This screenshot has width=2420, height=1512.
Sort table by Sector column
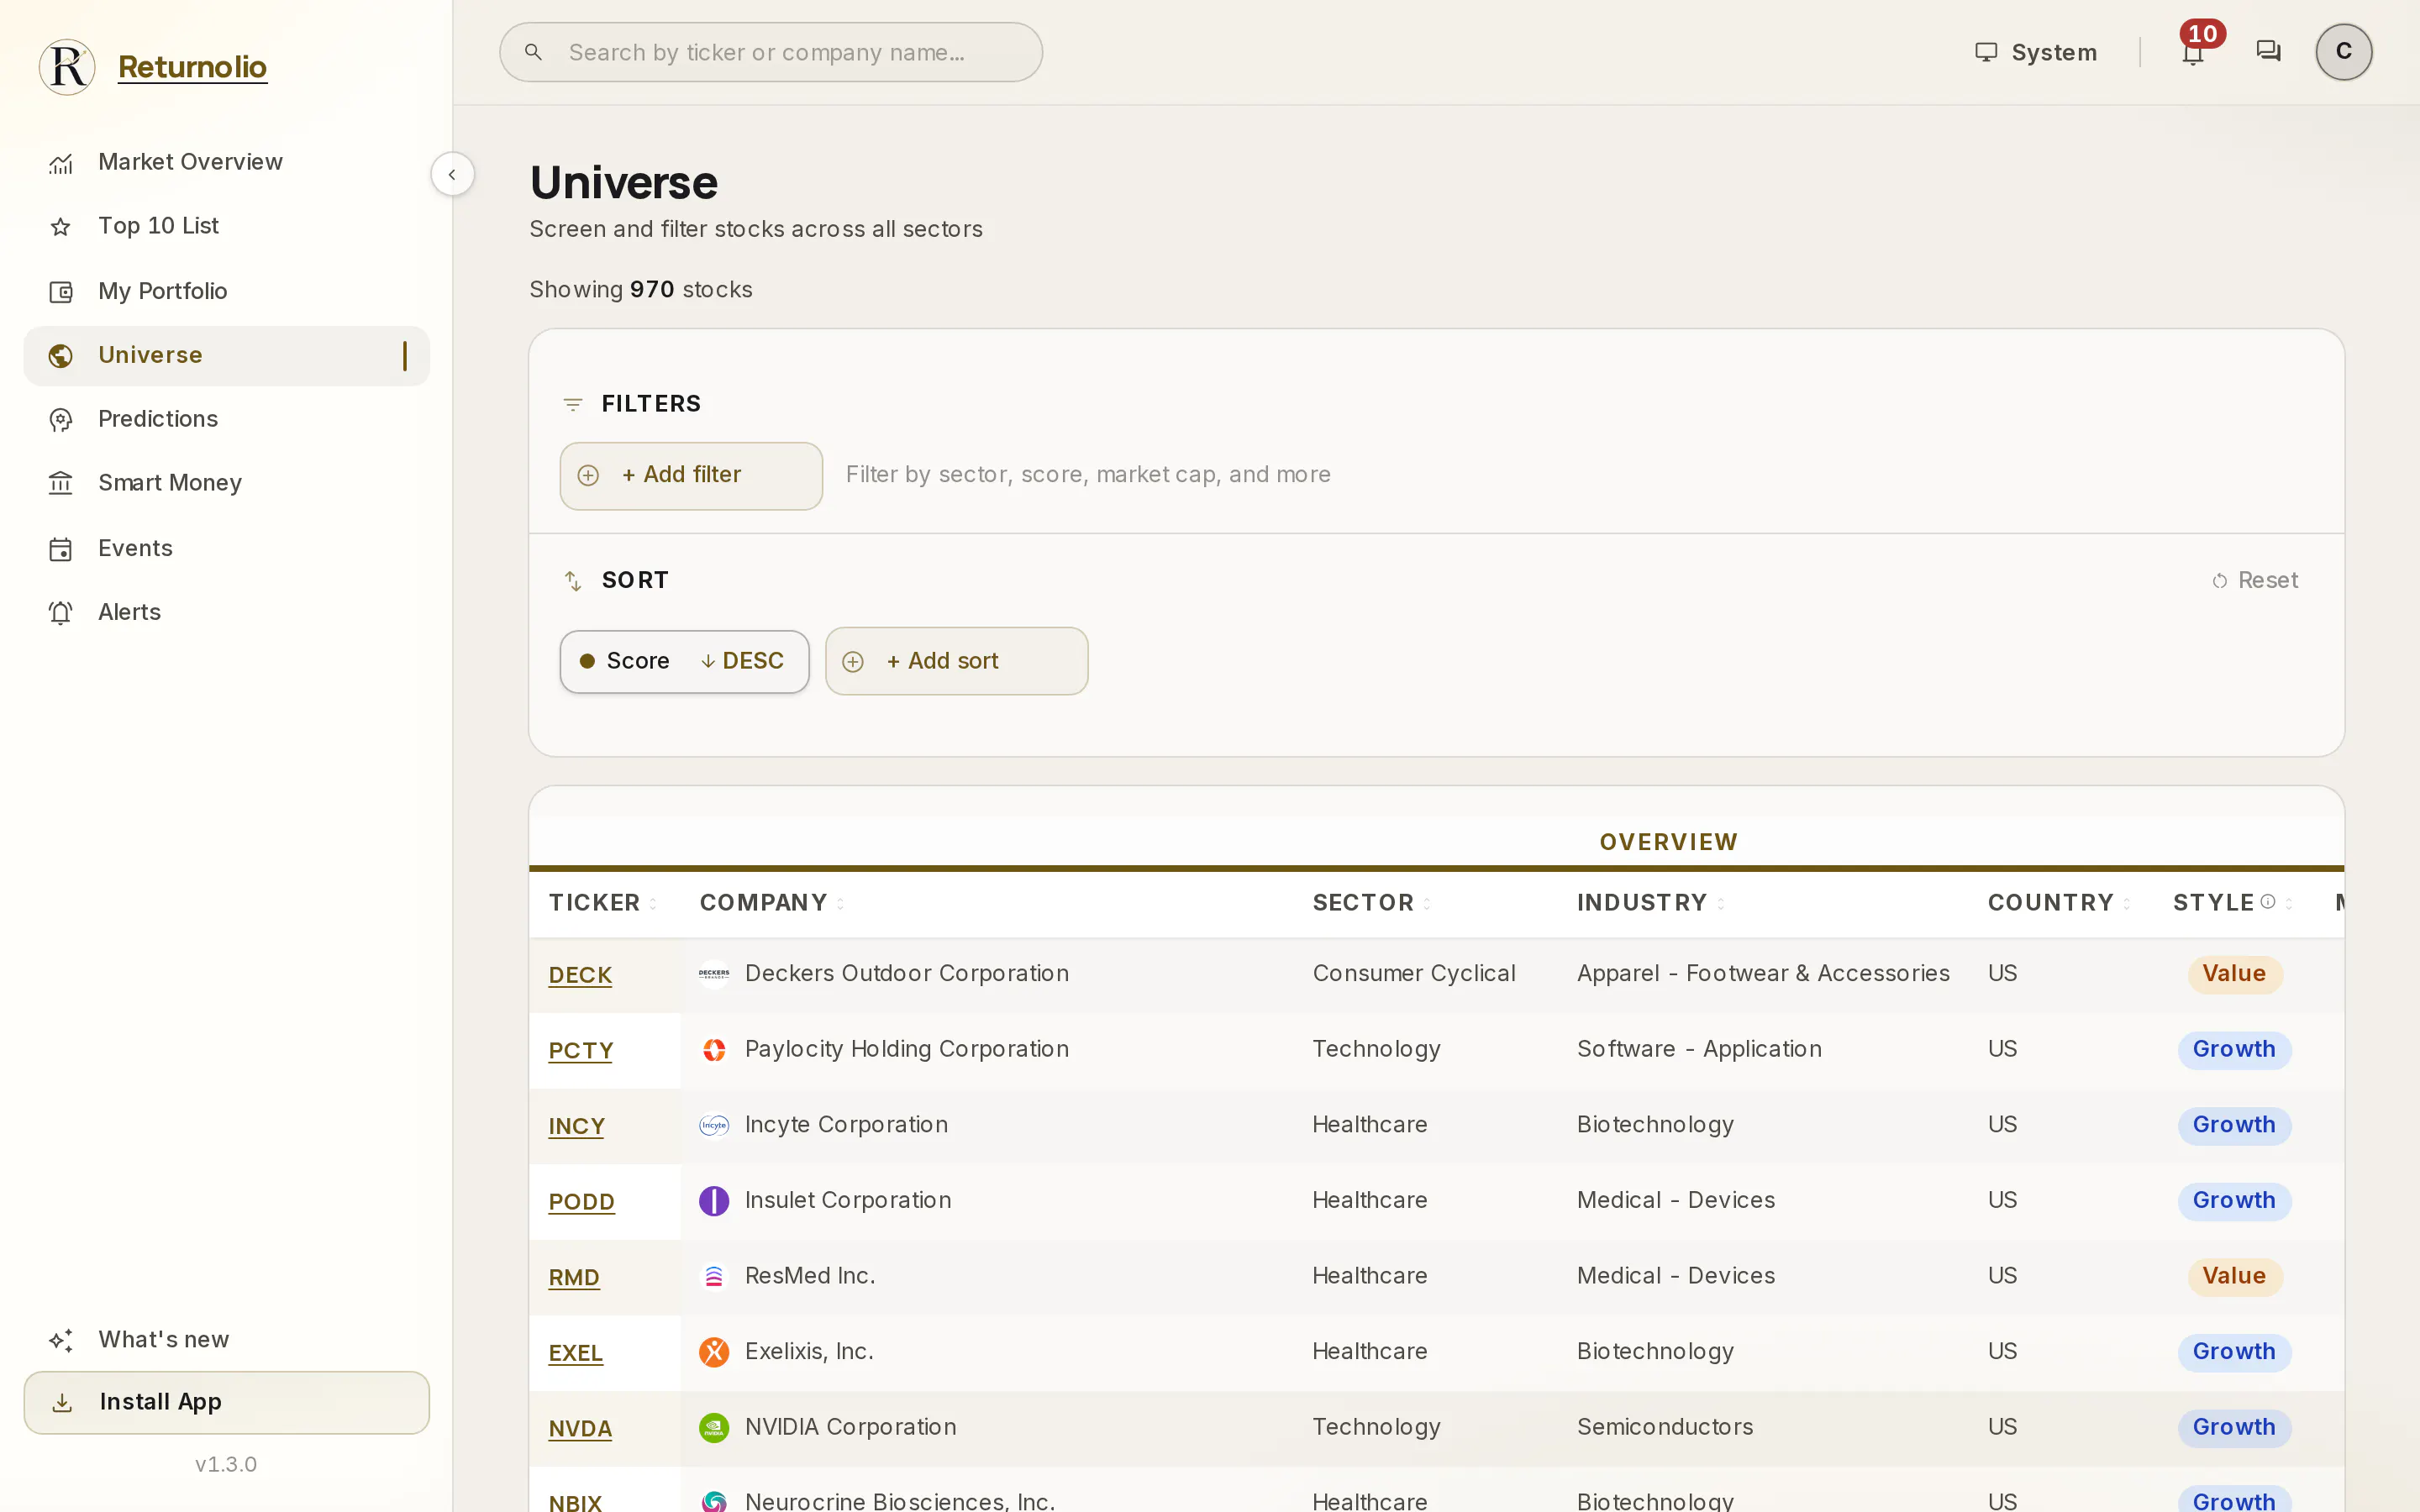click(x=1372, y=903)
